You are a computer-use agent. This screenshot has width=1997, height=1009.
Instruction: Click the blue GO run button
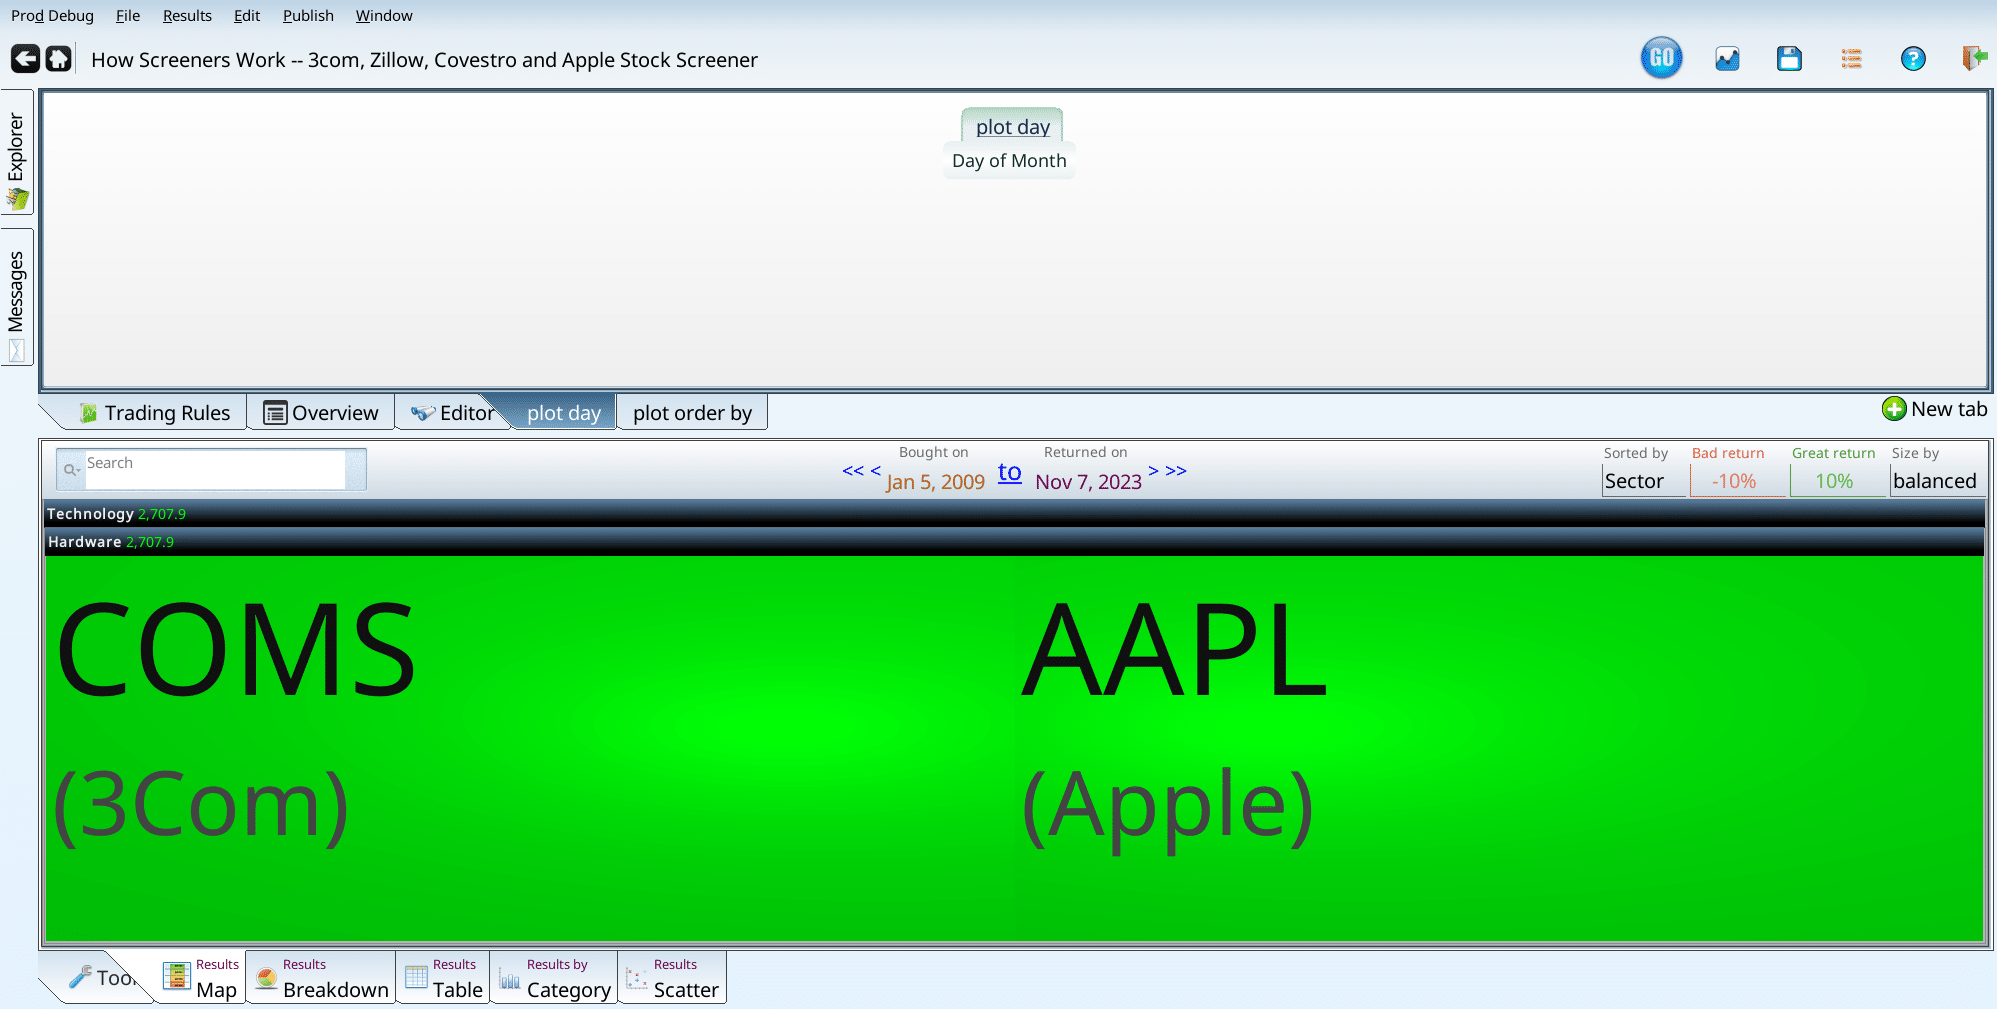[1661, 58]
